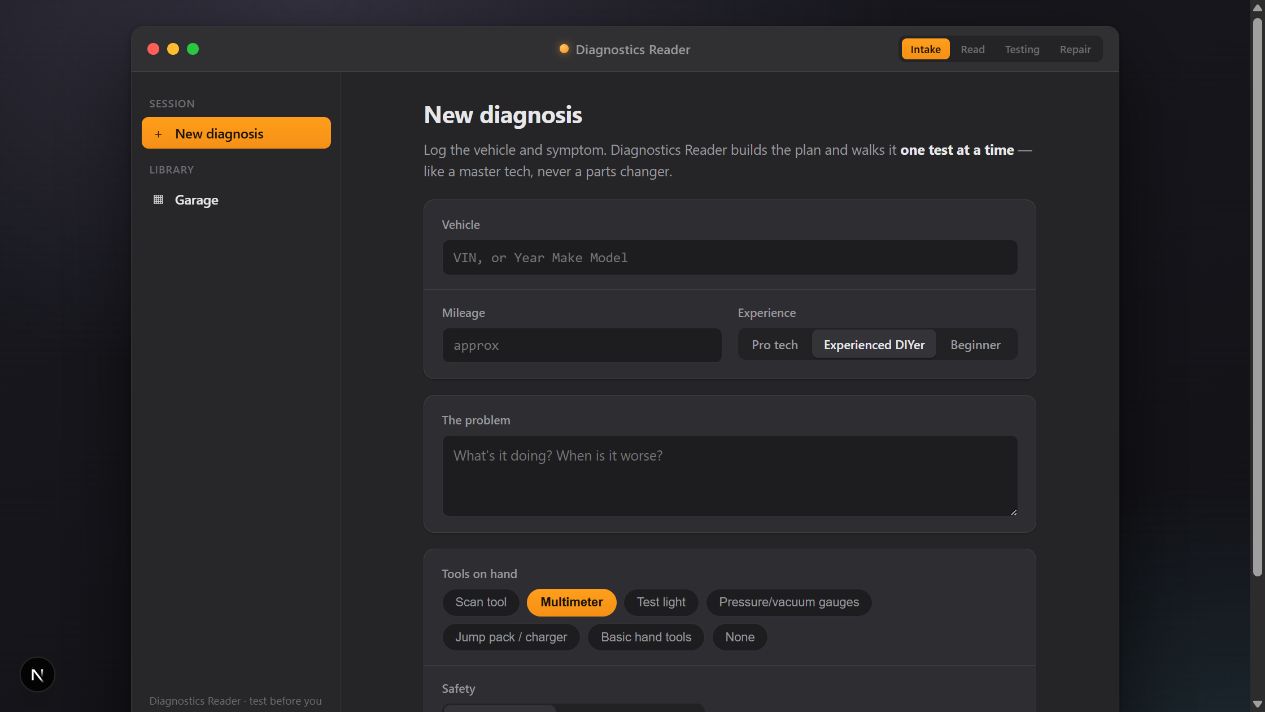Viewport: 1265px width, 712px height.
Task: Click the green maximize window dot
Action: point(193,49)
